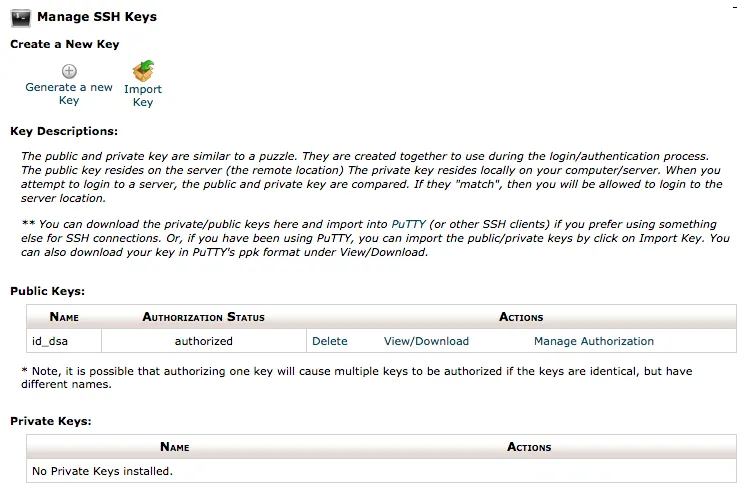
Task: Follow the PuTTY hyperlink in the description
Action: coord(408,224)
